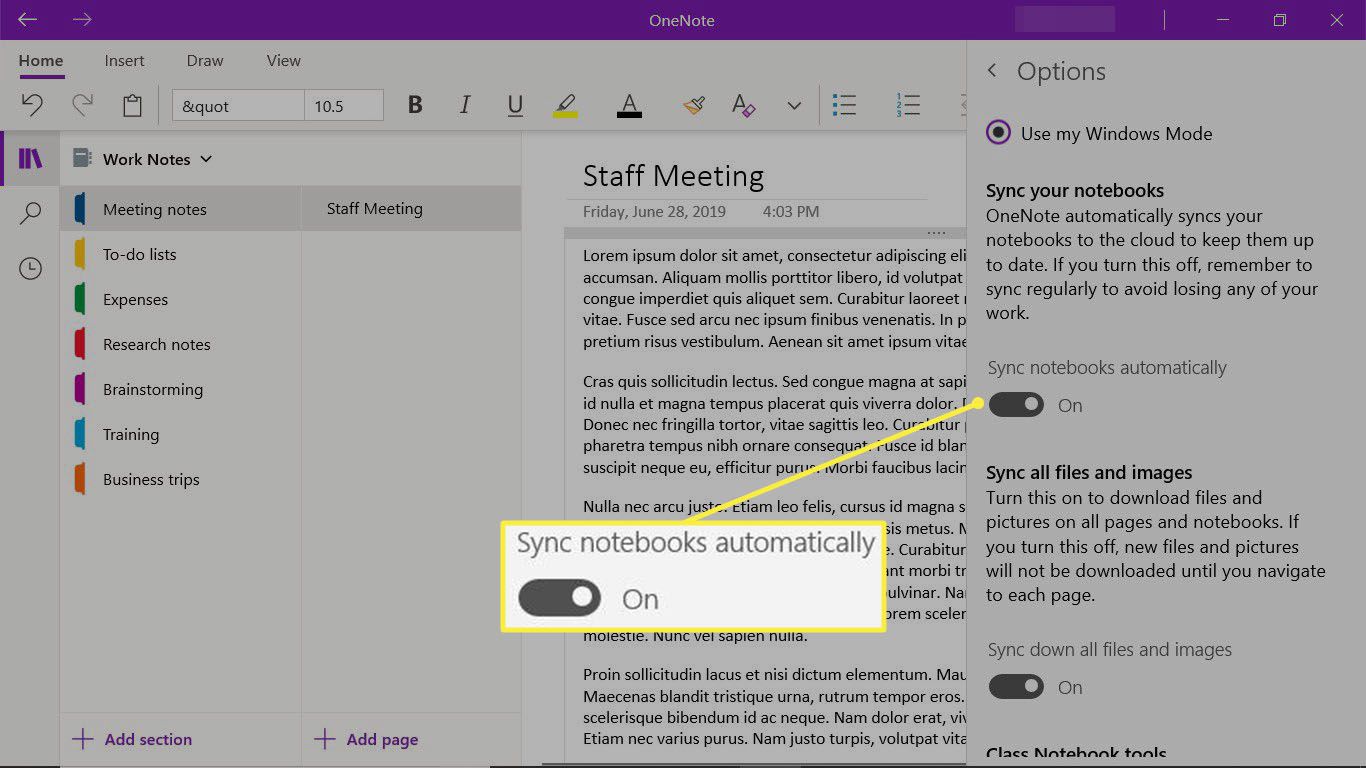Viewport: 1366px width, 768px height.
Task: Switch to the Home tab
Action: [41, 61]
